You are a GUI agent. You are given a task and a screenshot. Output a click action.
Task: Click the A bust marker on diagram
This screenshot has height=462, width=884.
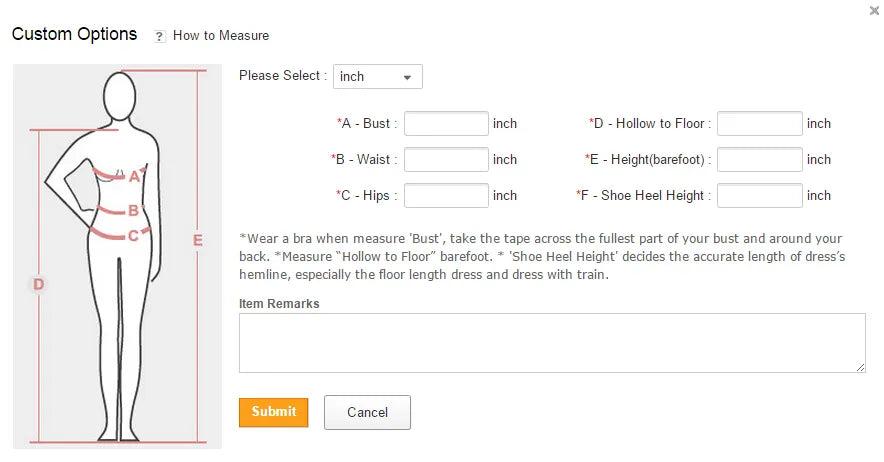click(x=134, y=177)
